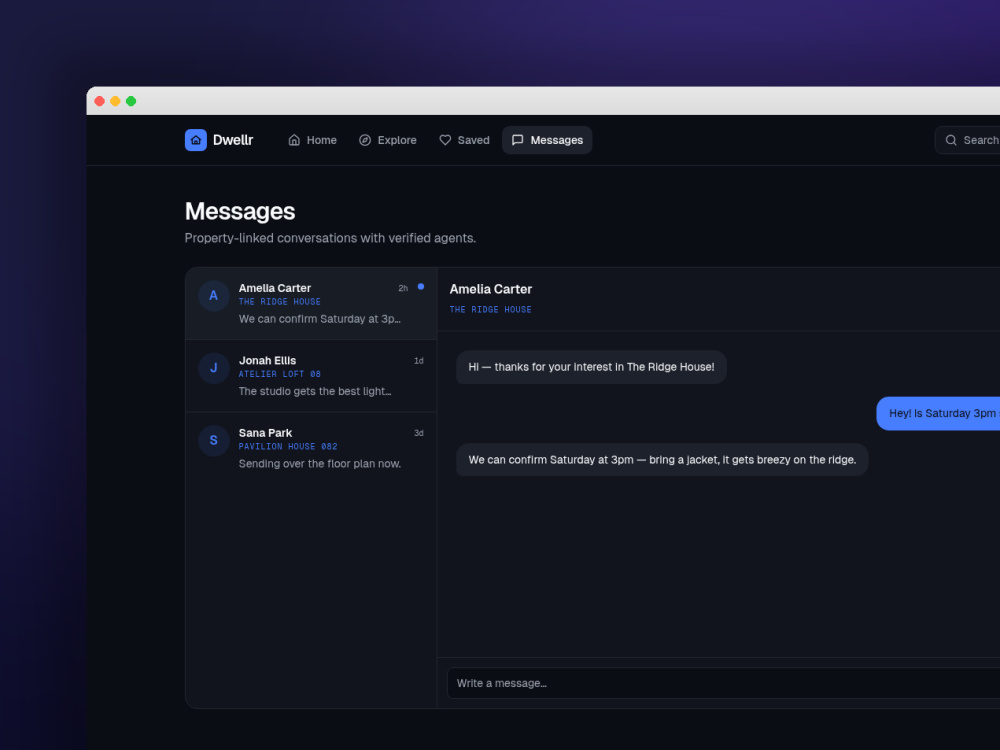Click Jonah Ellis's avatar J

[x=214, y=368]
